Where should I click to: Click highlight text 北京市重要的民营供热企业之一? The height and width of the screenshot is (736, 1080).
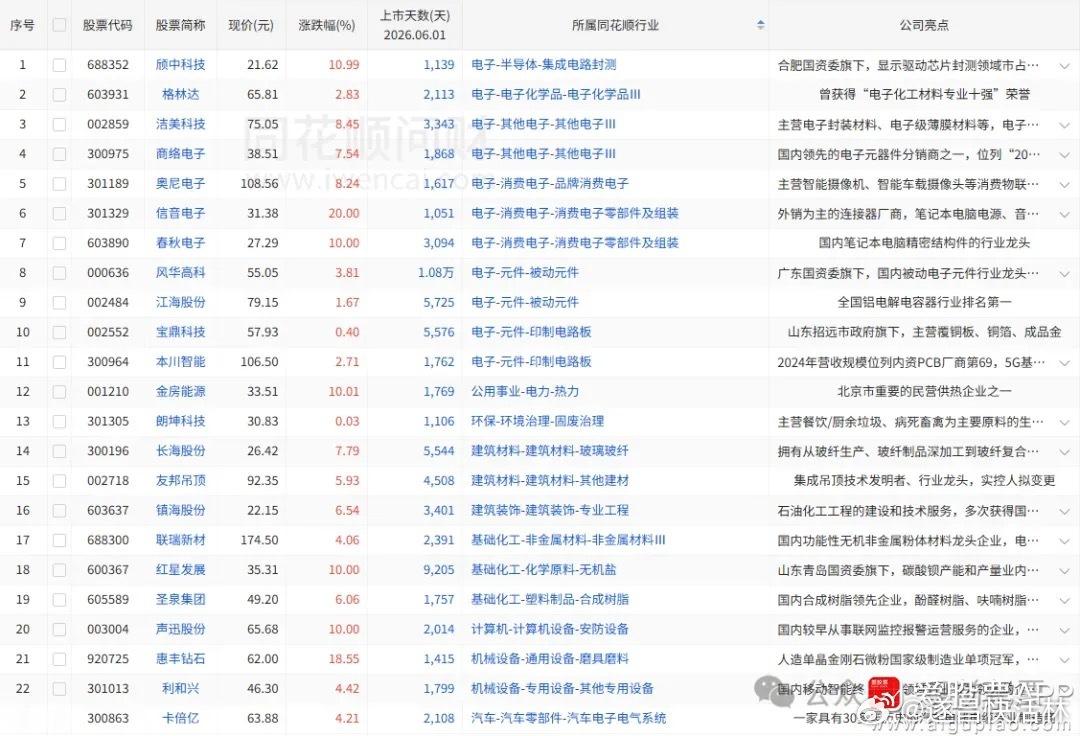[924, 392]
